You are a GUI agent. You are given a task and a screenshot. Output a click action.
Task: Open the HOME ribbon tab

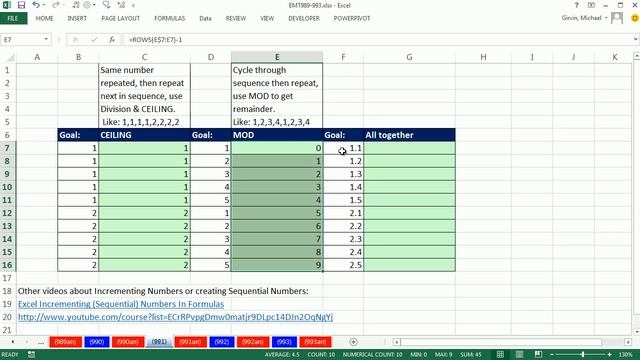(x=44, y=18)
